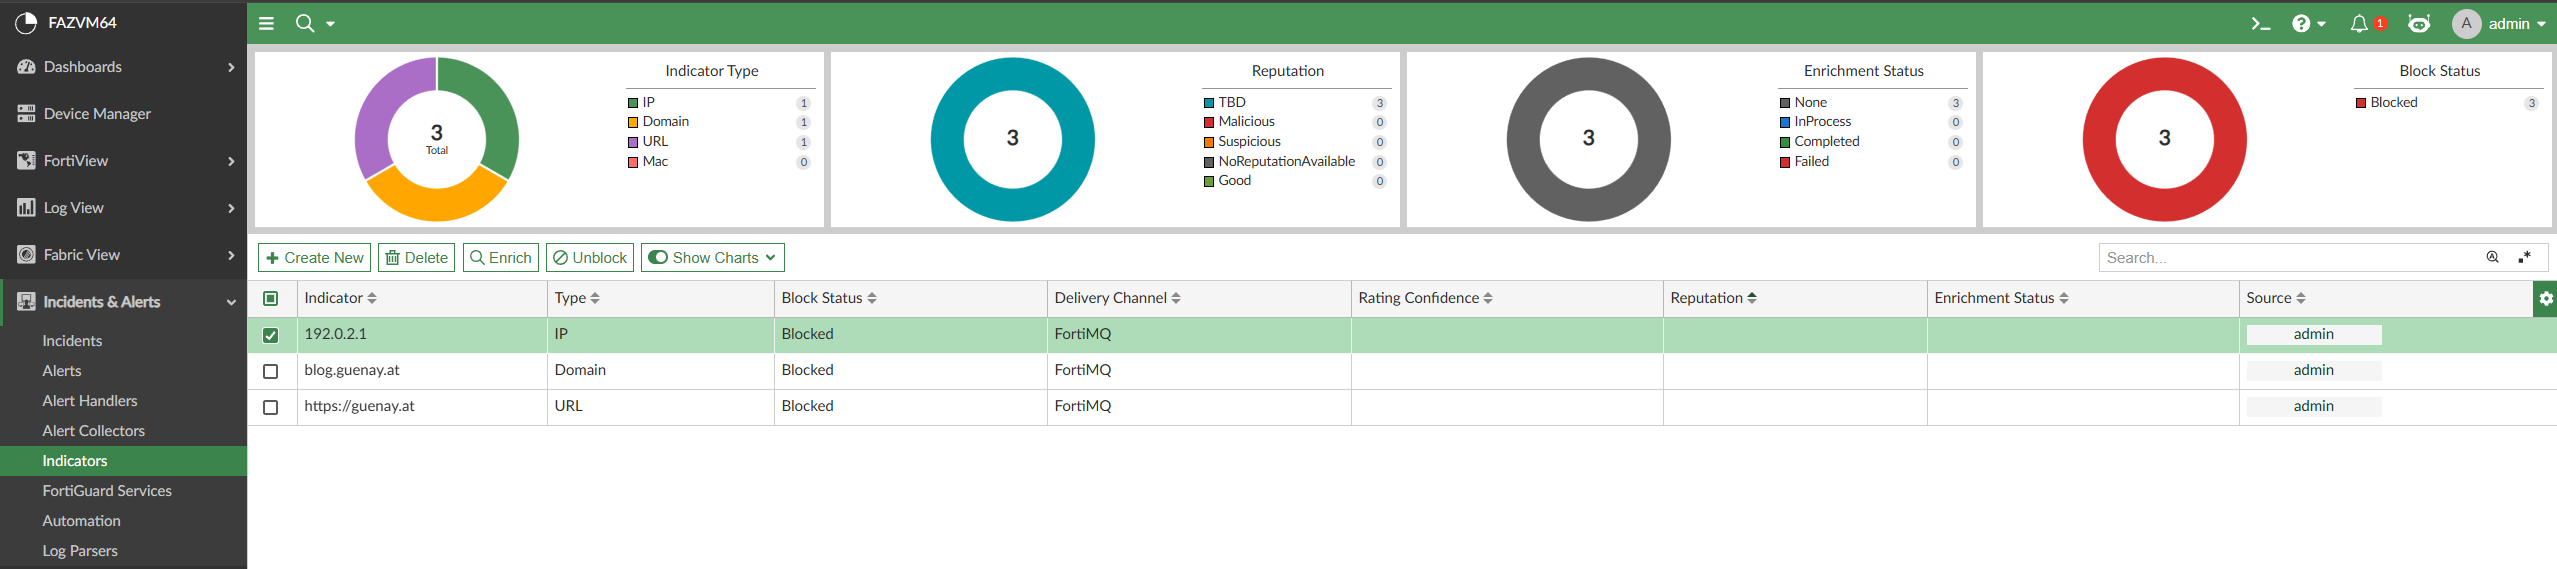Open Incidents in the sidebar
This screenshot has height=569, width=2557.
[x=72, y=341]
